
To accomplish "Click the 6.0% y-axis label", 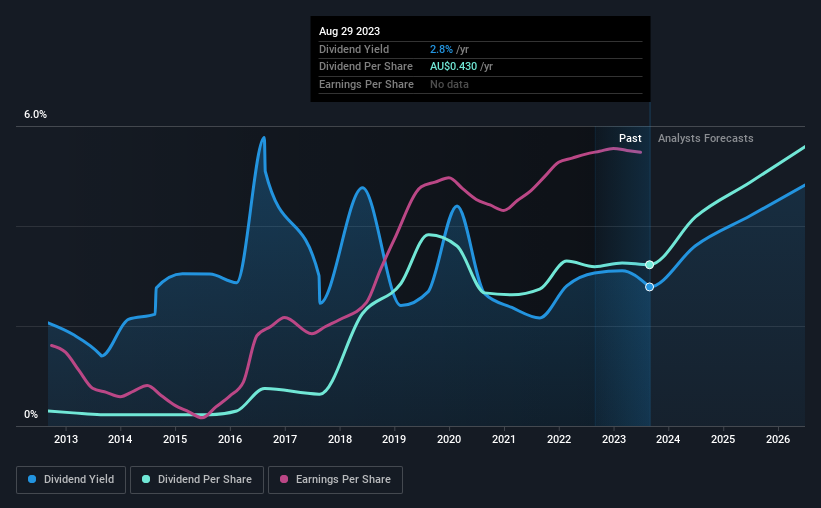I will tap(35, 115).
